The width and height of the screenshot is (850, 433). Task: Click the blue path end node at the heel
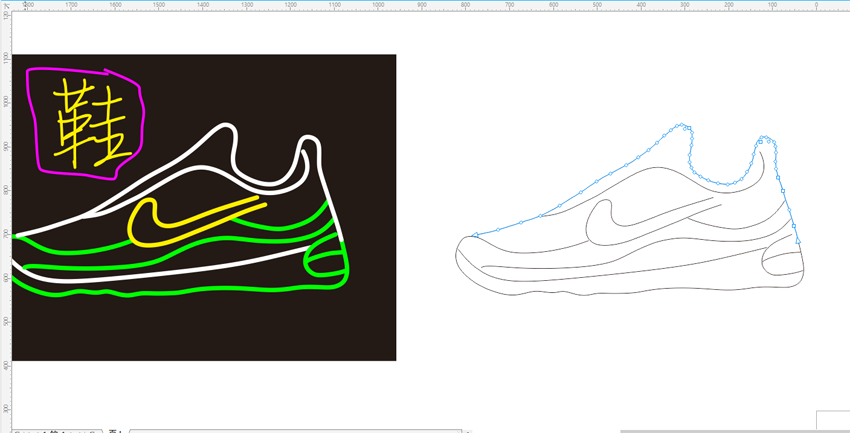pyautogui.click(x=798, y=240)
